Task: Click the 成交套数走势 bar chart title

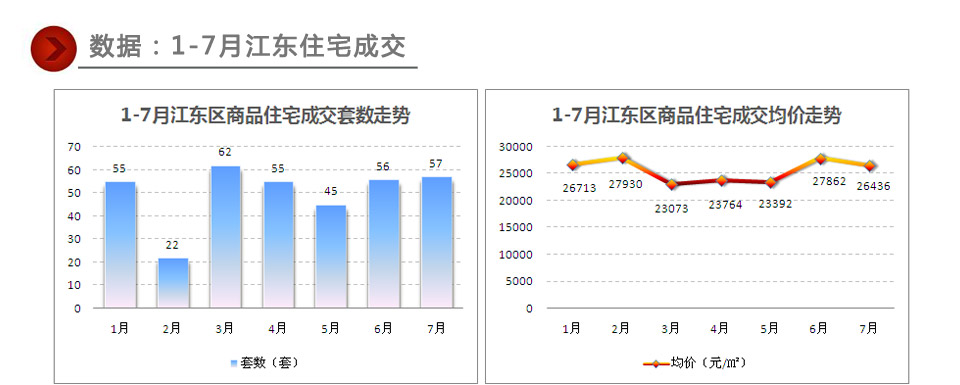Action: coord(265,115)
